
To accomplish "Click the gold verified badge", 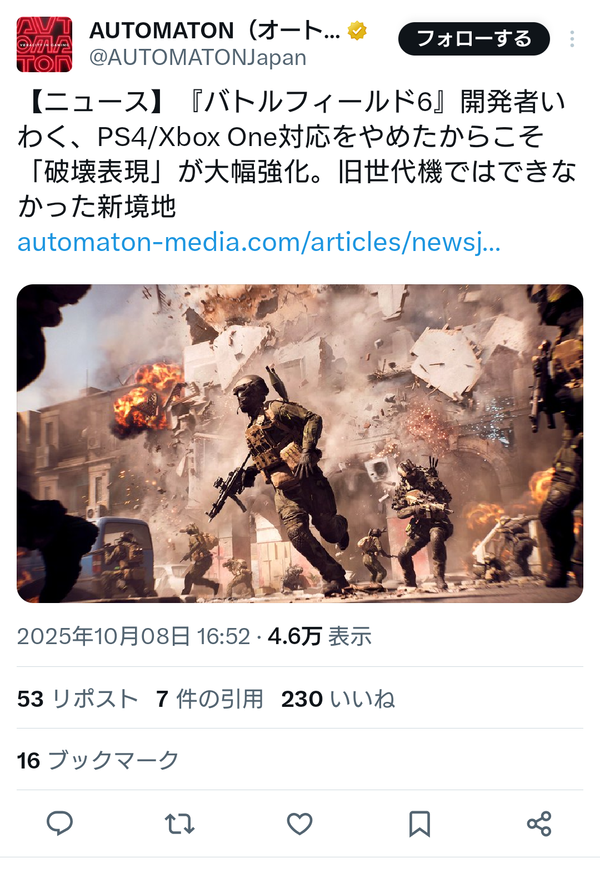I will (x=357, y=30).
